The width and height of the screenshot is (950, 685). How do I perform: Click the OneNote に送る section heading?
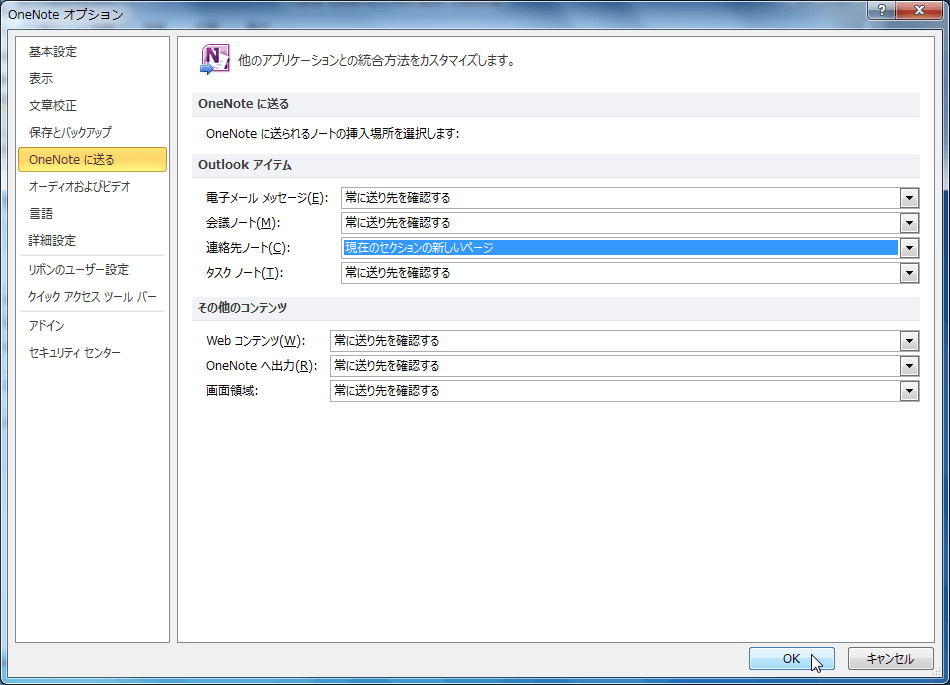pyautogui.click(x=244, y=104)
